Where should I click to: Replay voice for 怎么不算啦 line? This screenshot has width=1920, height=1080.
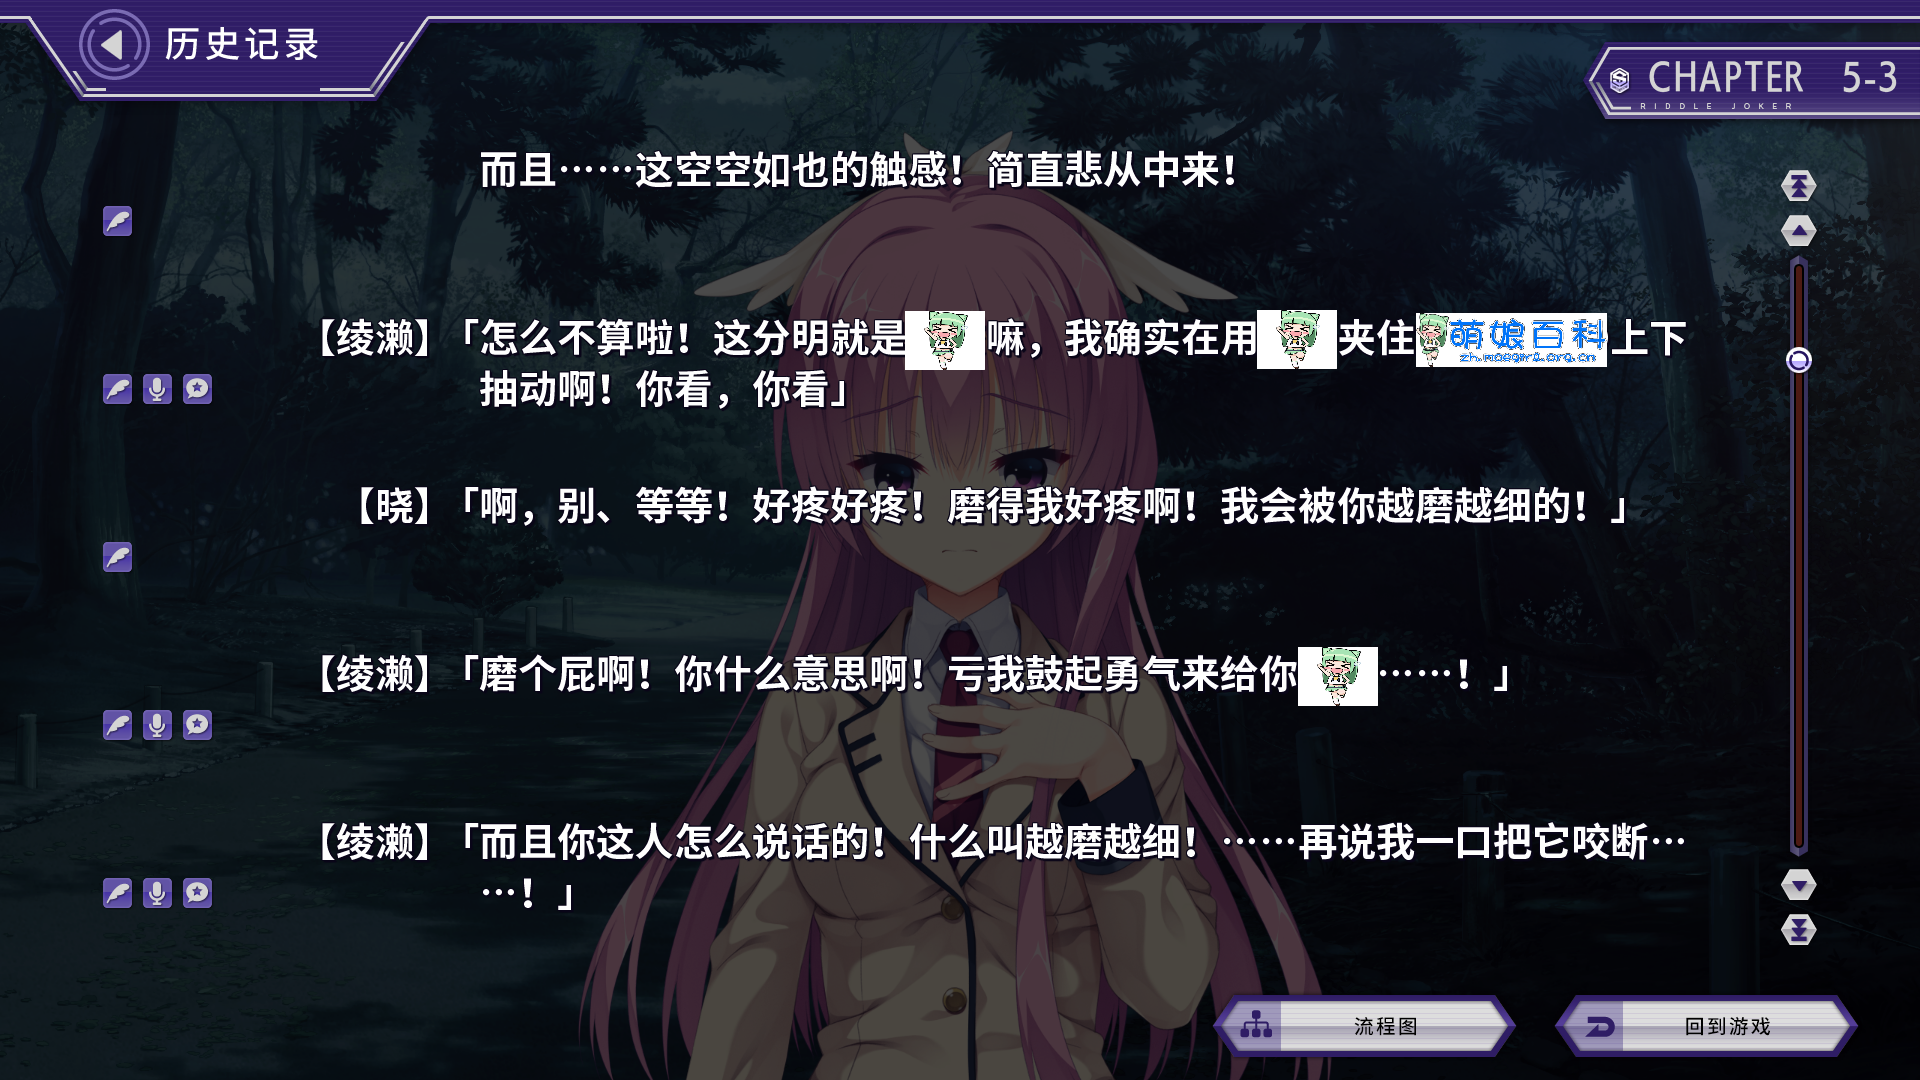click(x=157, y=389)
